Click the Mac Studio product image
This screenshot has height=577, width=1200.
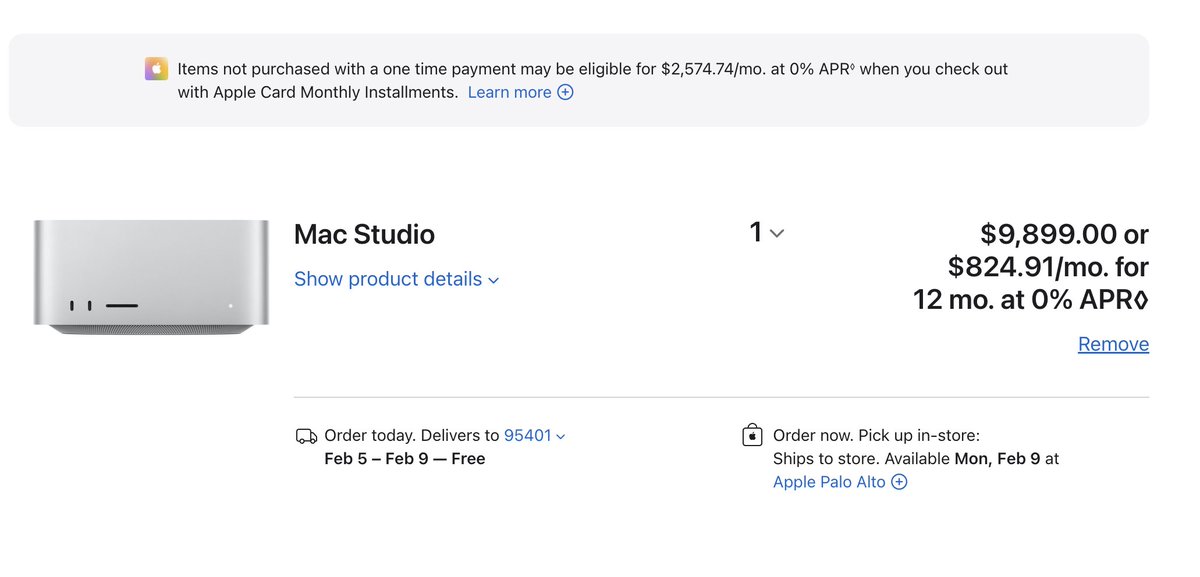click(151, 277)
